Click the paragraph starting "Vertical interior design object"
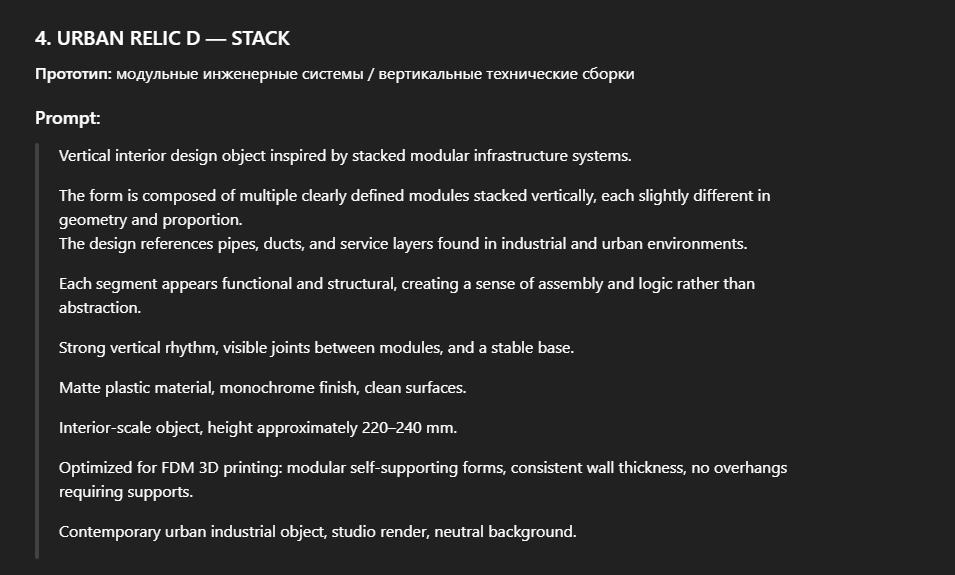The height and width of the screenshot is (575, 955). coord(345,156)
